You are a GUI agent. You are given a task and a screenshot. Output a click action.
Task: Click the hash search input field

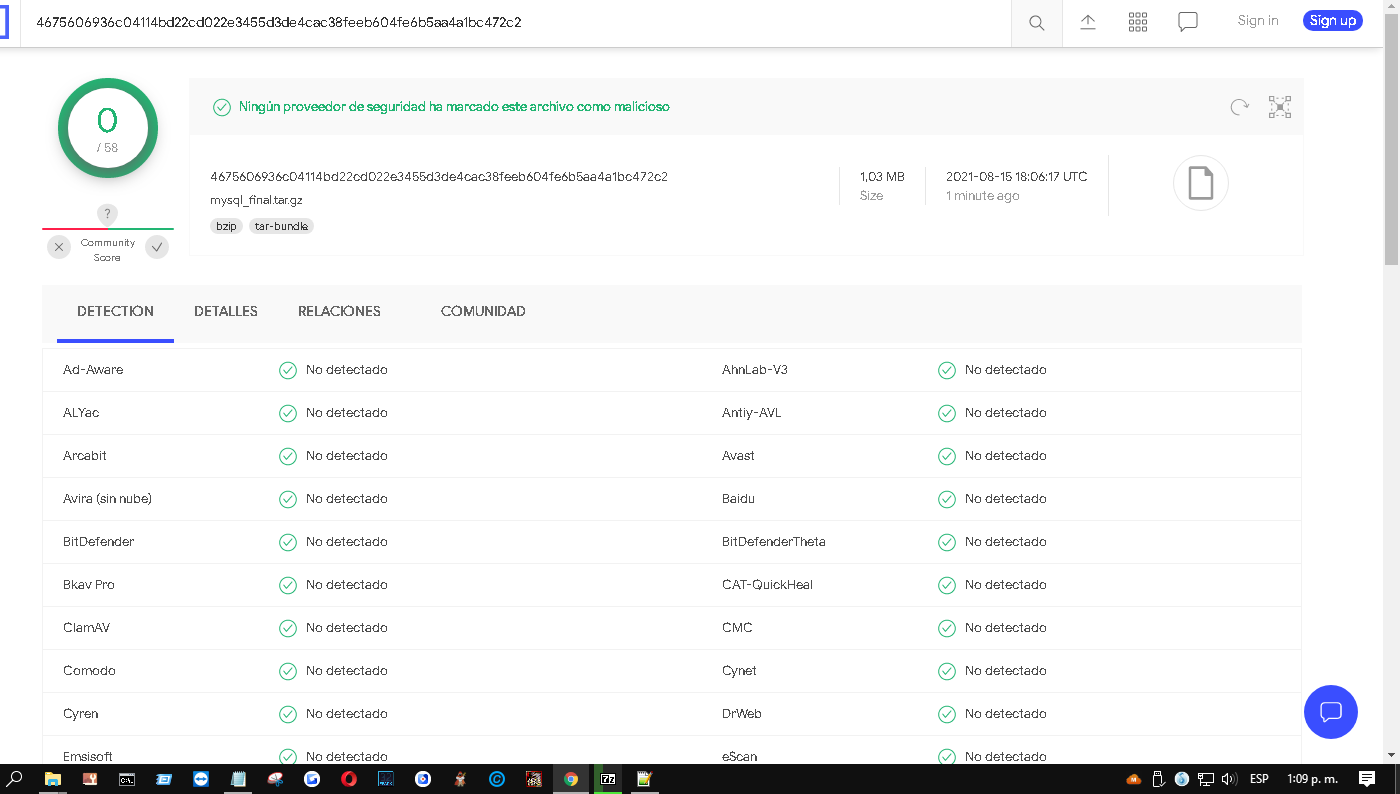click(x=515, y=22)
